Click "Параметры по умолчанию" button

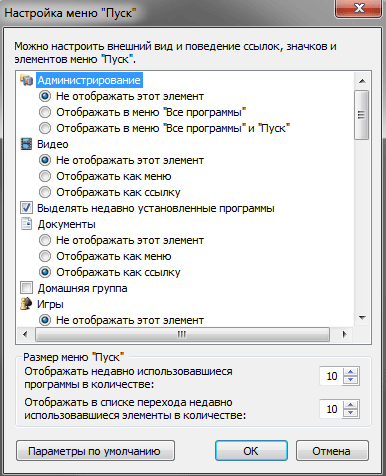click(95, 451)
